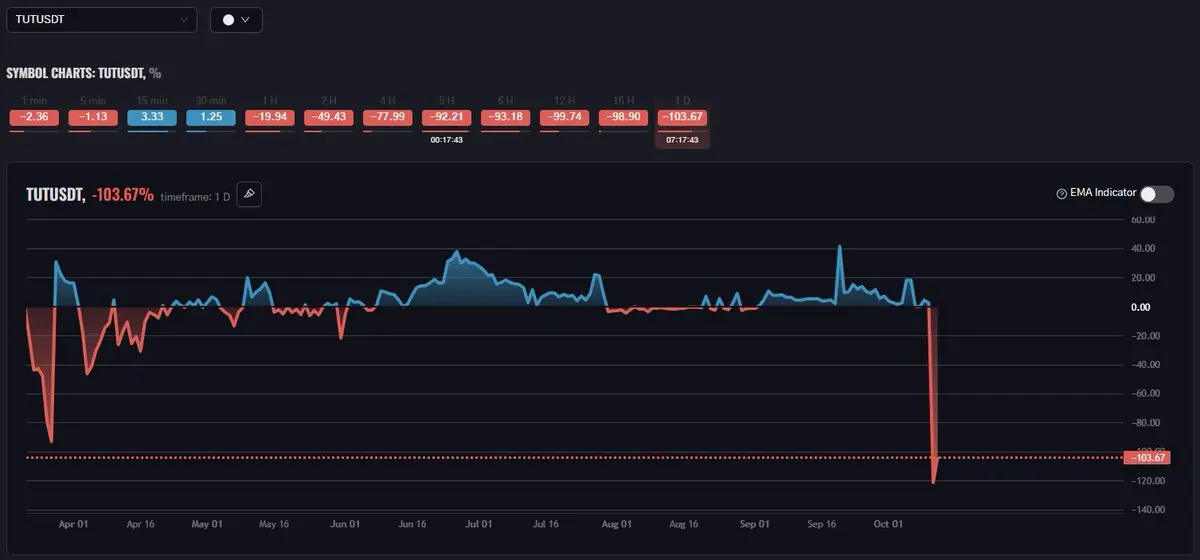The height and width of the screenshot is (560, 1200).
Task: Open the 16 H timeframe showing -98.90
Action: point(623,117)
